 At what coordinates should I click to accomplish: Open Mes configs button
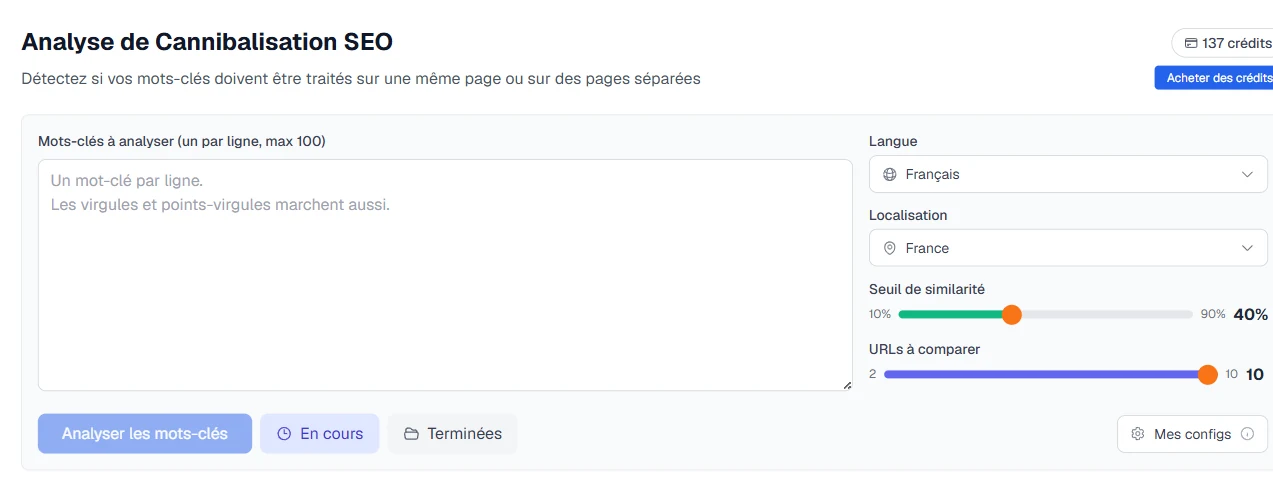[x=1192, y=434]
